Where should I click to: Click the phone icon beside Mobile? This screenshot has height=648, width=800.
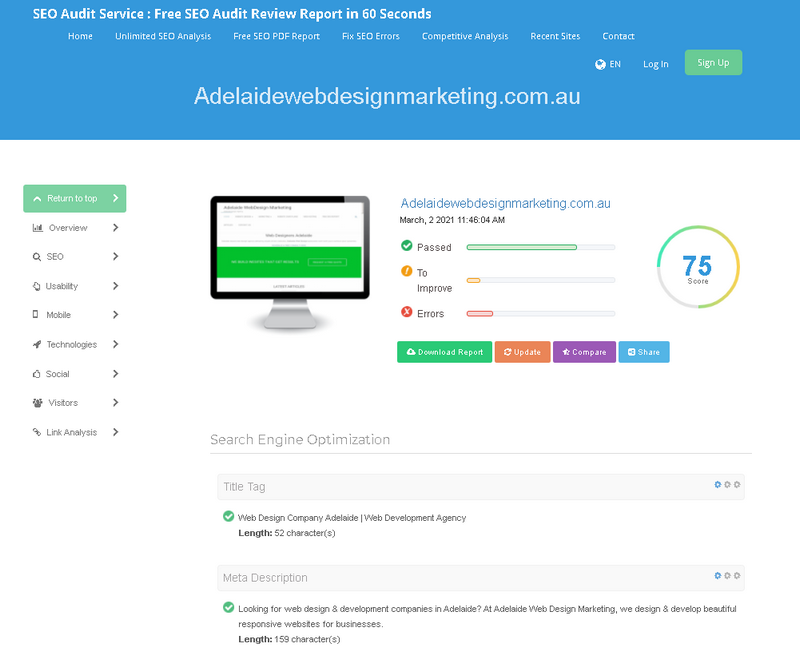pyautogui.click(x=35, y=314)
